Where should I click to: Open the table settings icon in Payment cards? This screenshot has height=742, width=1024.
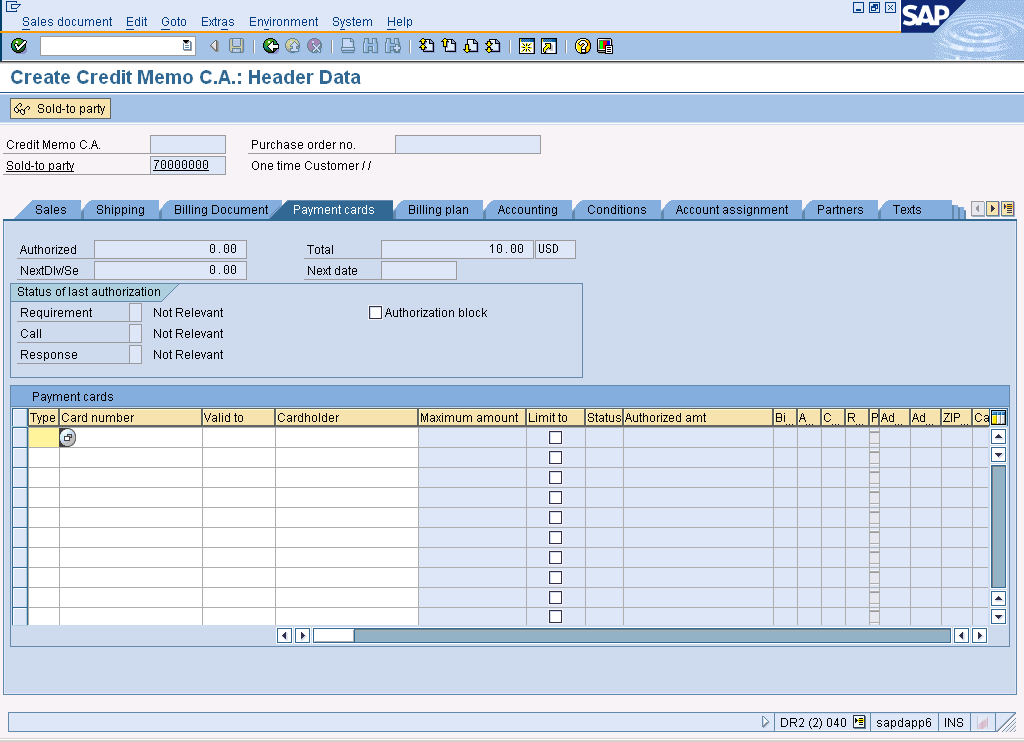click(x=999, y=417)
